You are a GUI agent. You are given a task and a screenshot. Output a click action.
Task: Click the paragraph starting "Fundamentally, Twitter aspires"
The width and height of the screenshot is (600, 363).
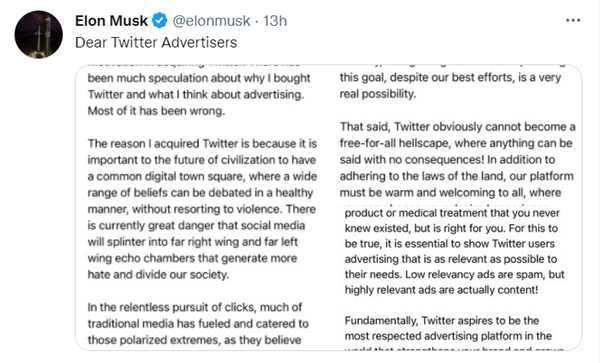point(448,328)
